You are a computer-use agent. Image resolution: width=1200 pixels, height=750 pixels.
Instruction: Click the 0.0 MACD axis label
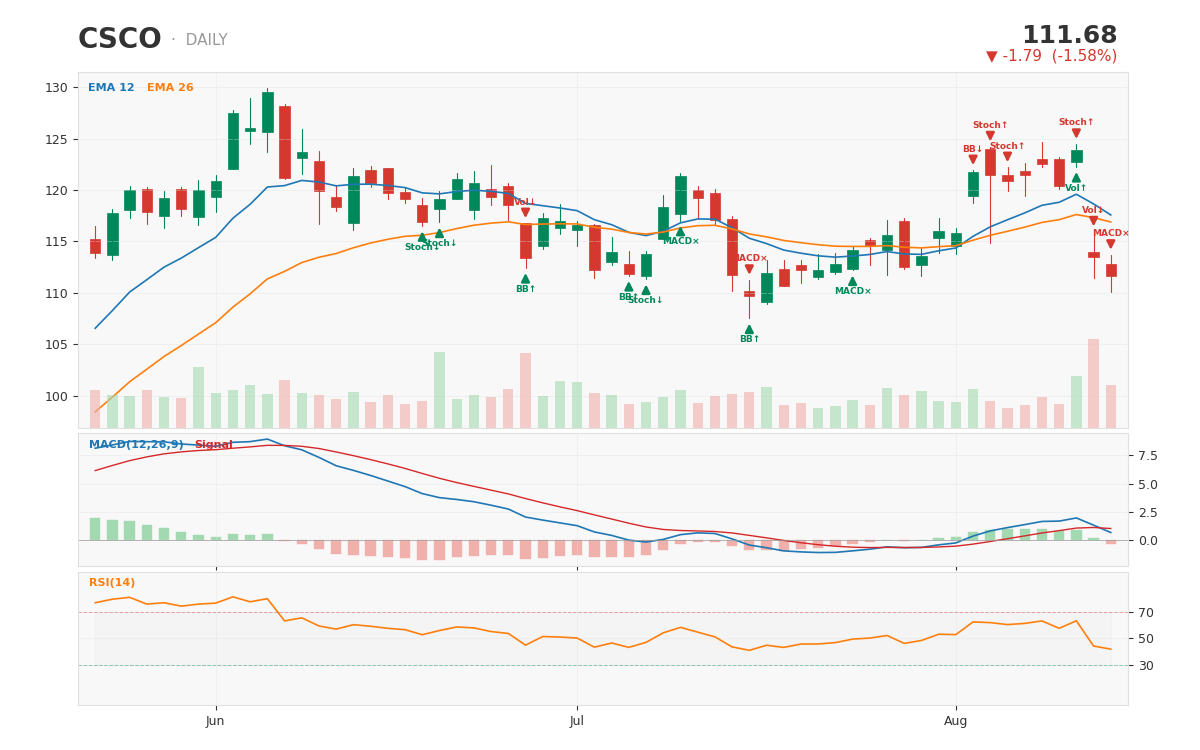click(1147, 541)
